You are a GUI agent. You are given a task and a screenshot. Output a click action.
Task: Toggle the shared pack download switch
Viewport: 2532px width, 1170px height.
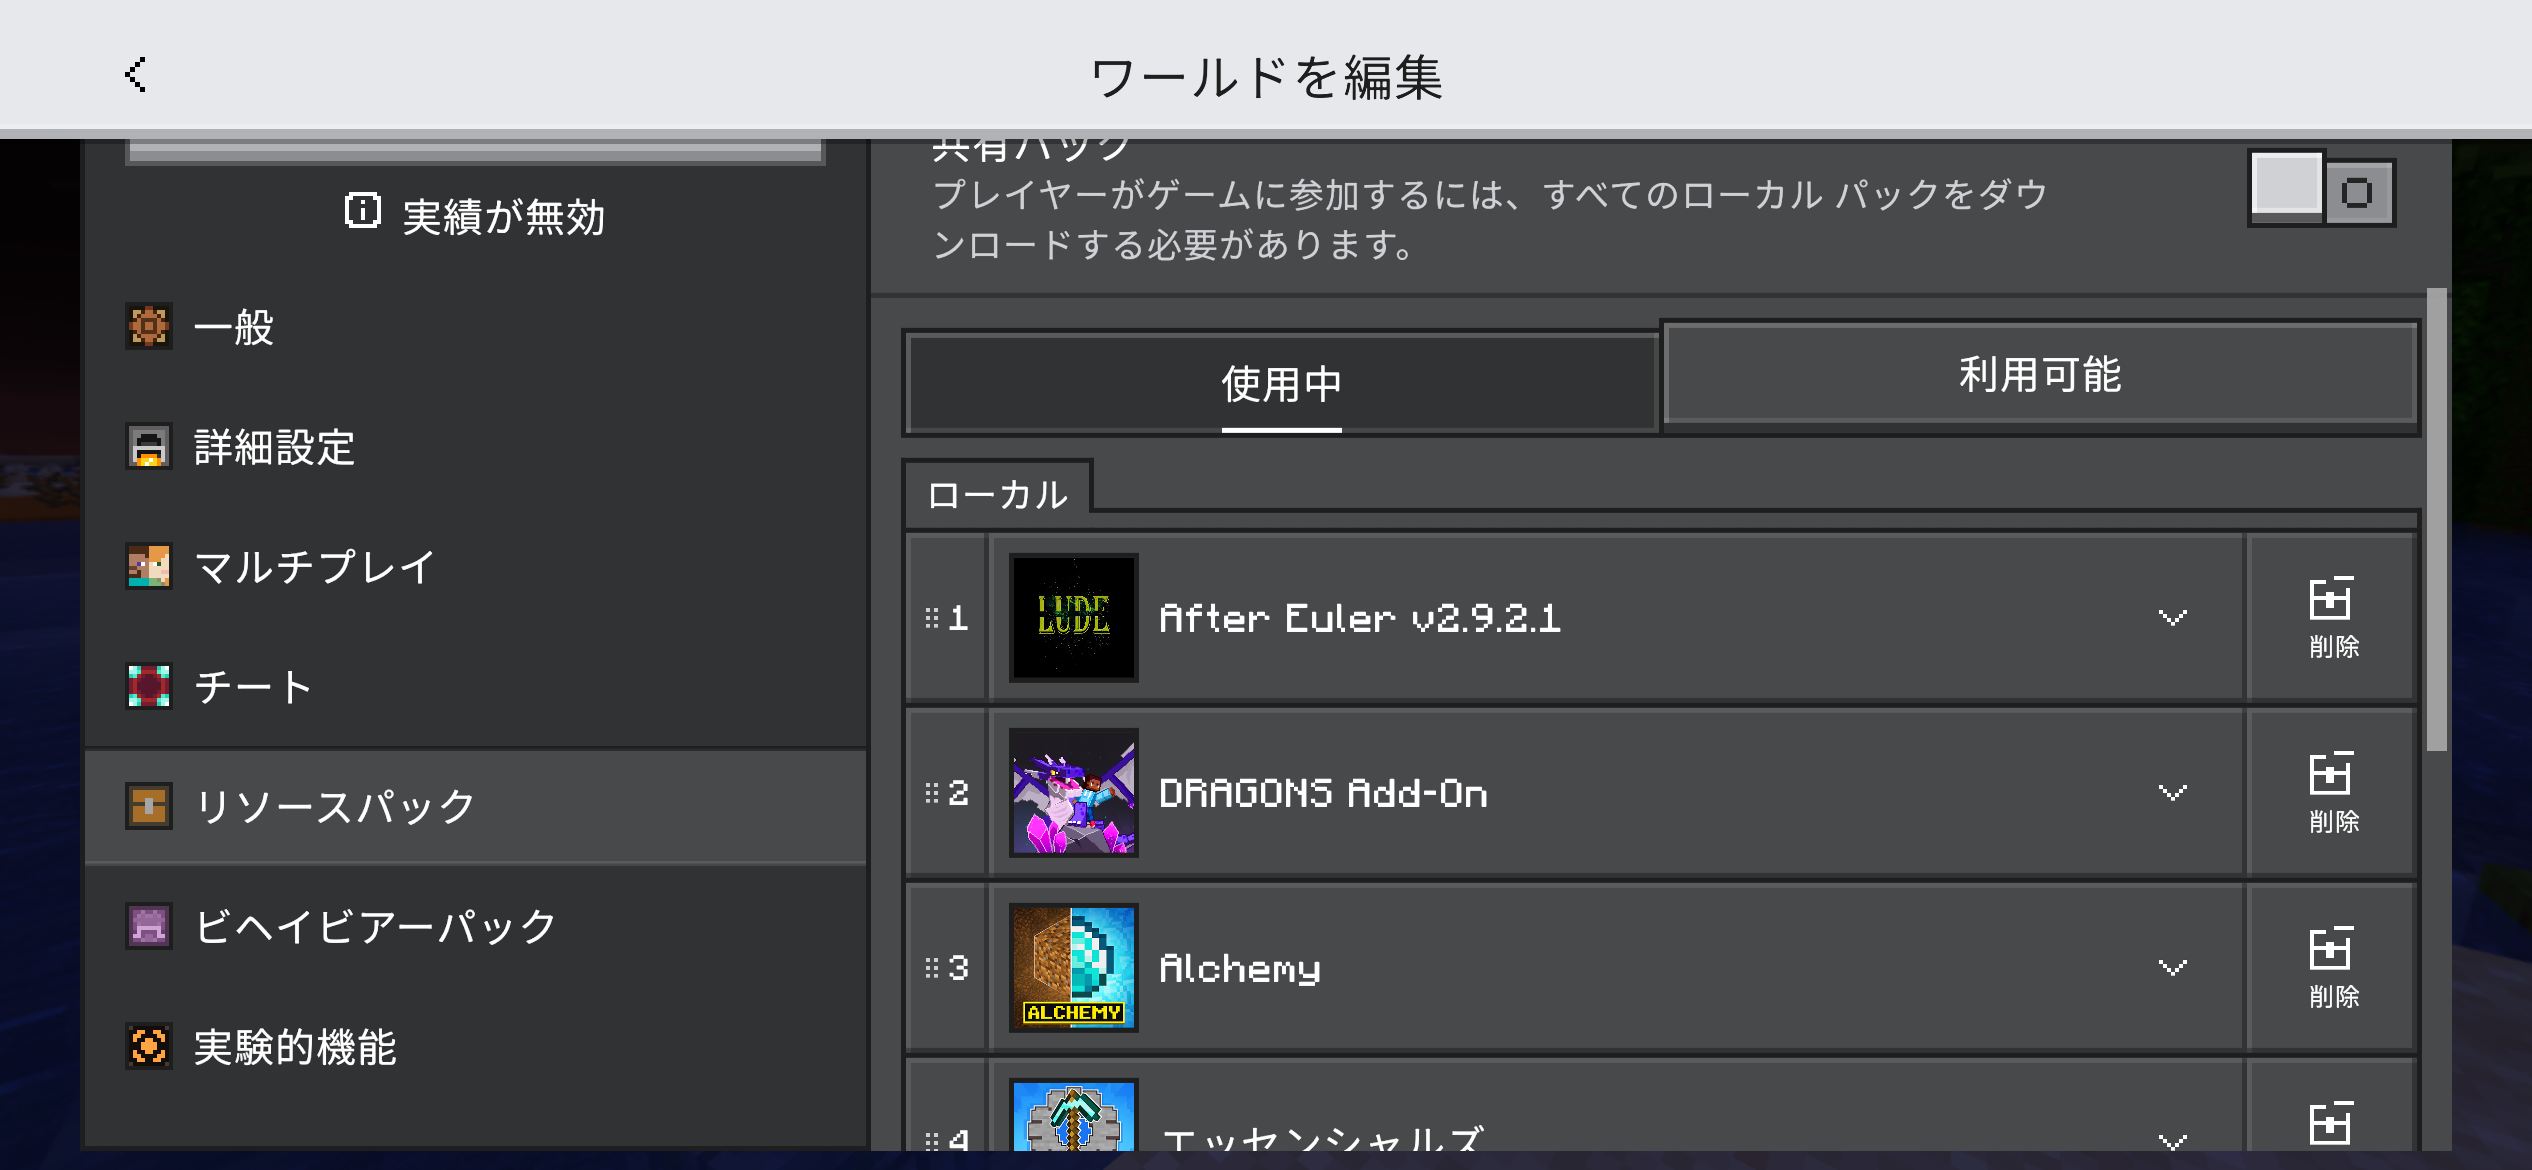2320,190
